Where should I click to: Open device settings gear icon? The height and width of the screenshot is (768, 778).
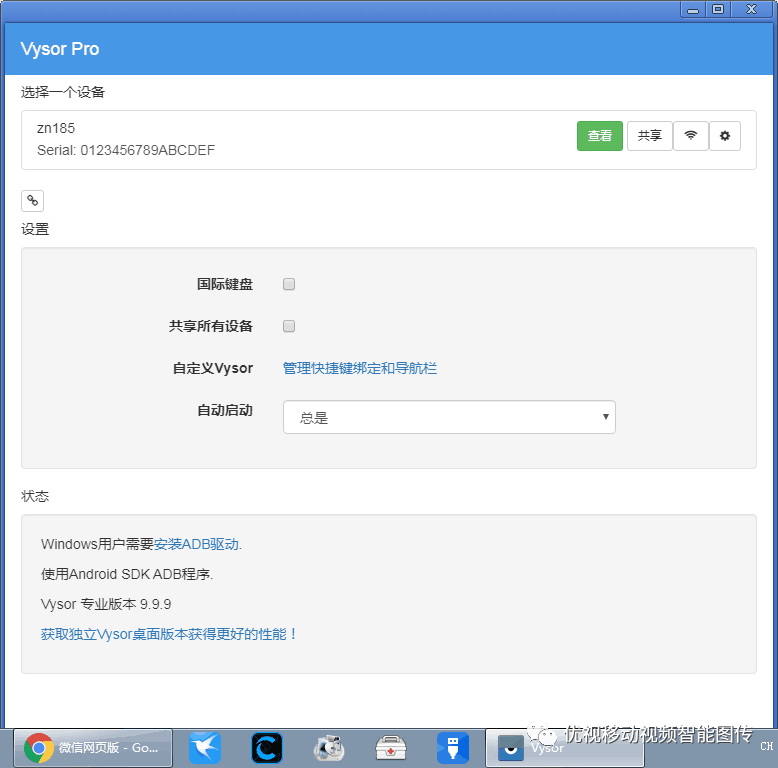tap(724, 136)
